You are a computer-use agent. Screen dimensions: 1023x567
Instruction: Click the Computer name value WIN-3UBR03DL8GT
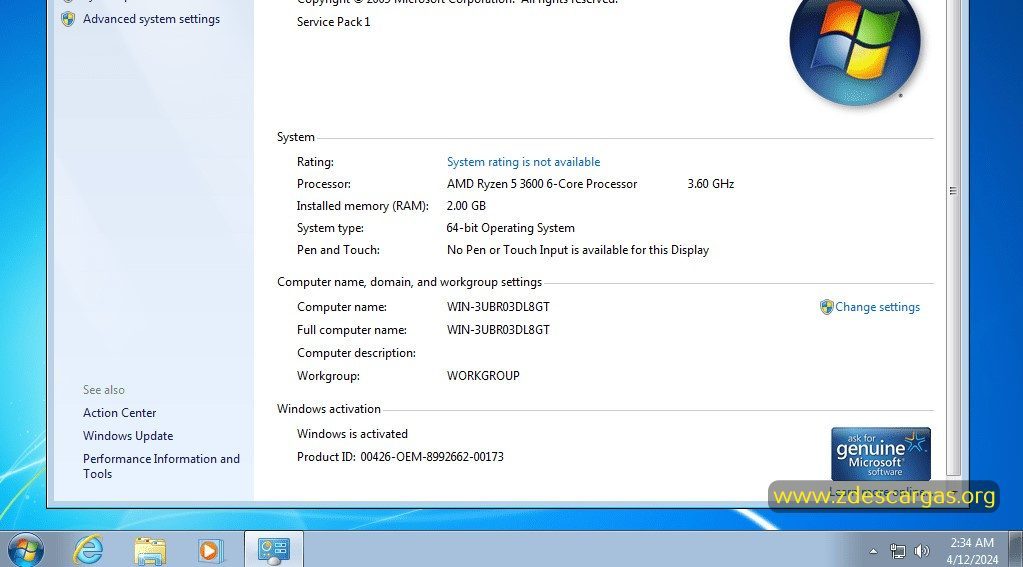pyautogui.click(x=498, y=307)
